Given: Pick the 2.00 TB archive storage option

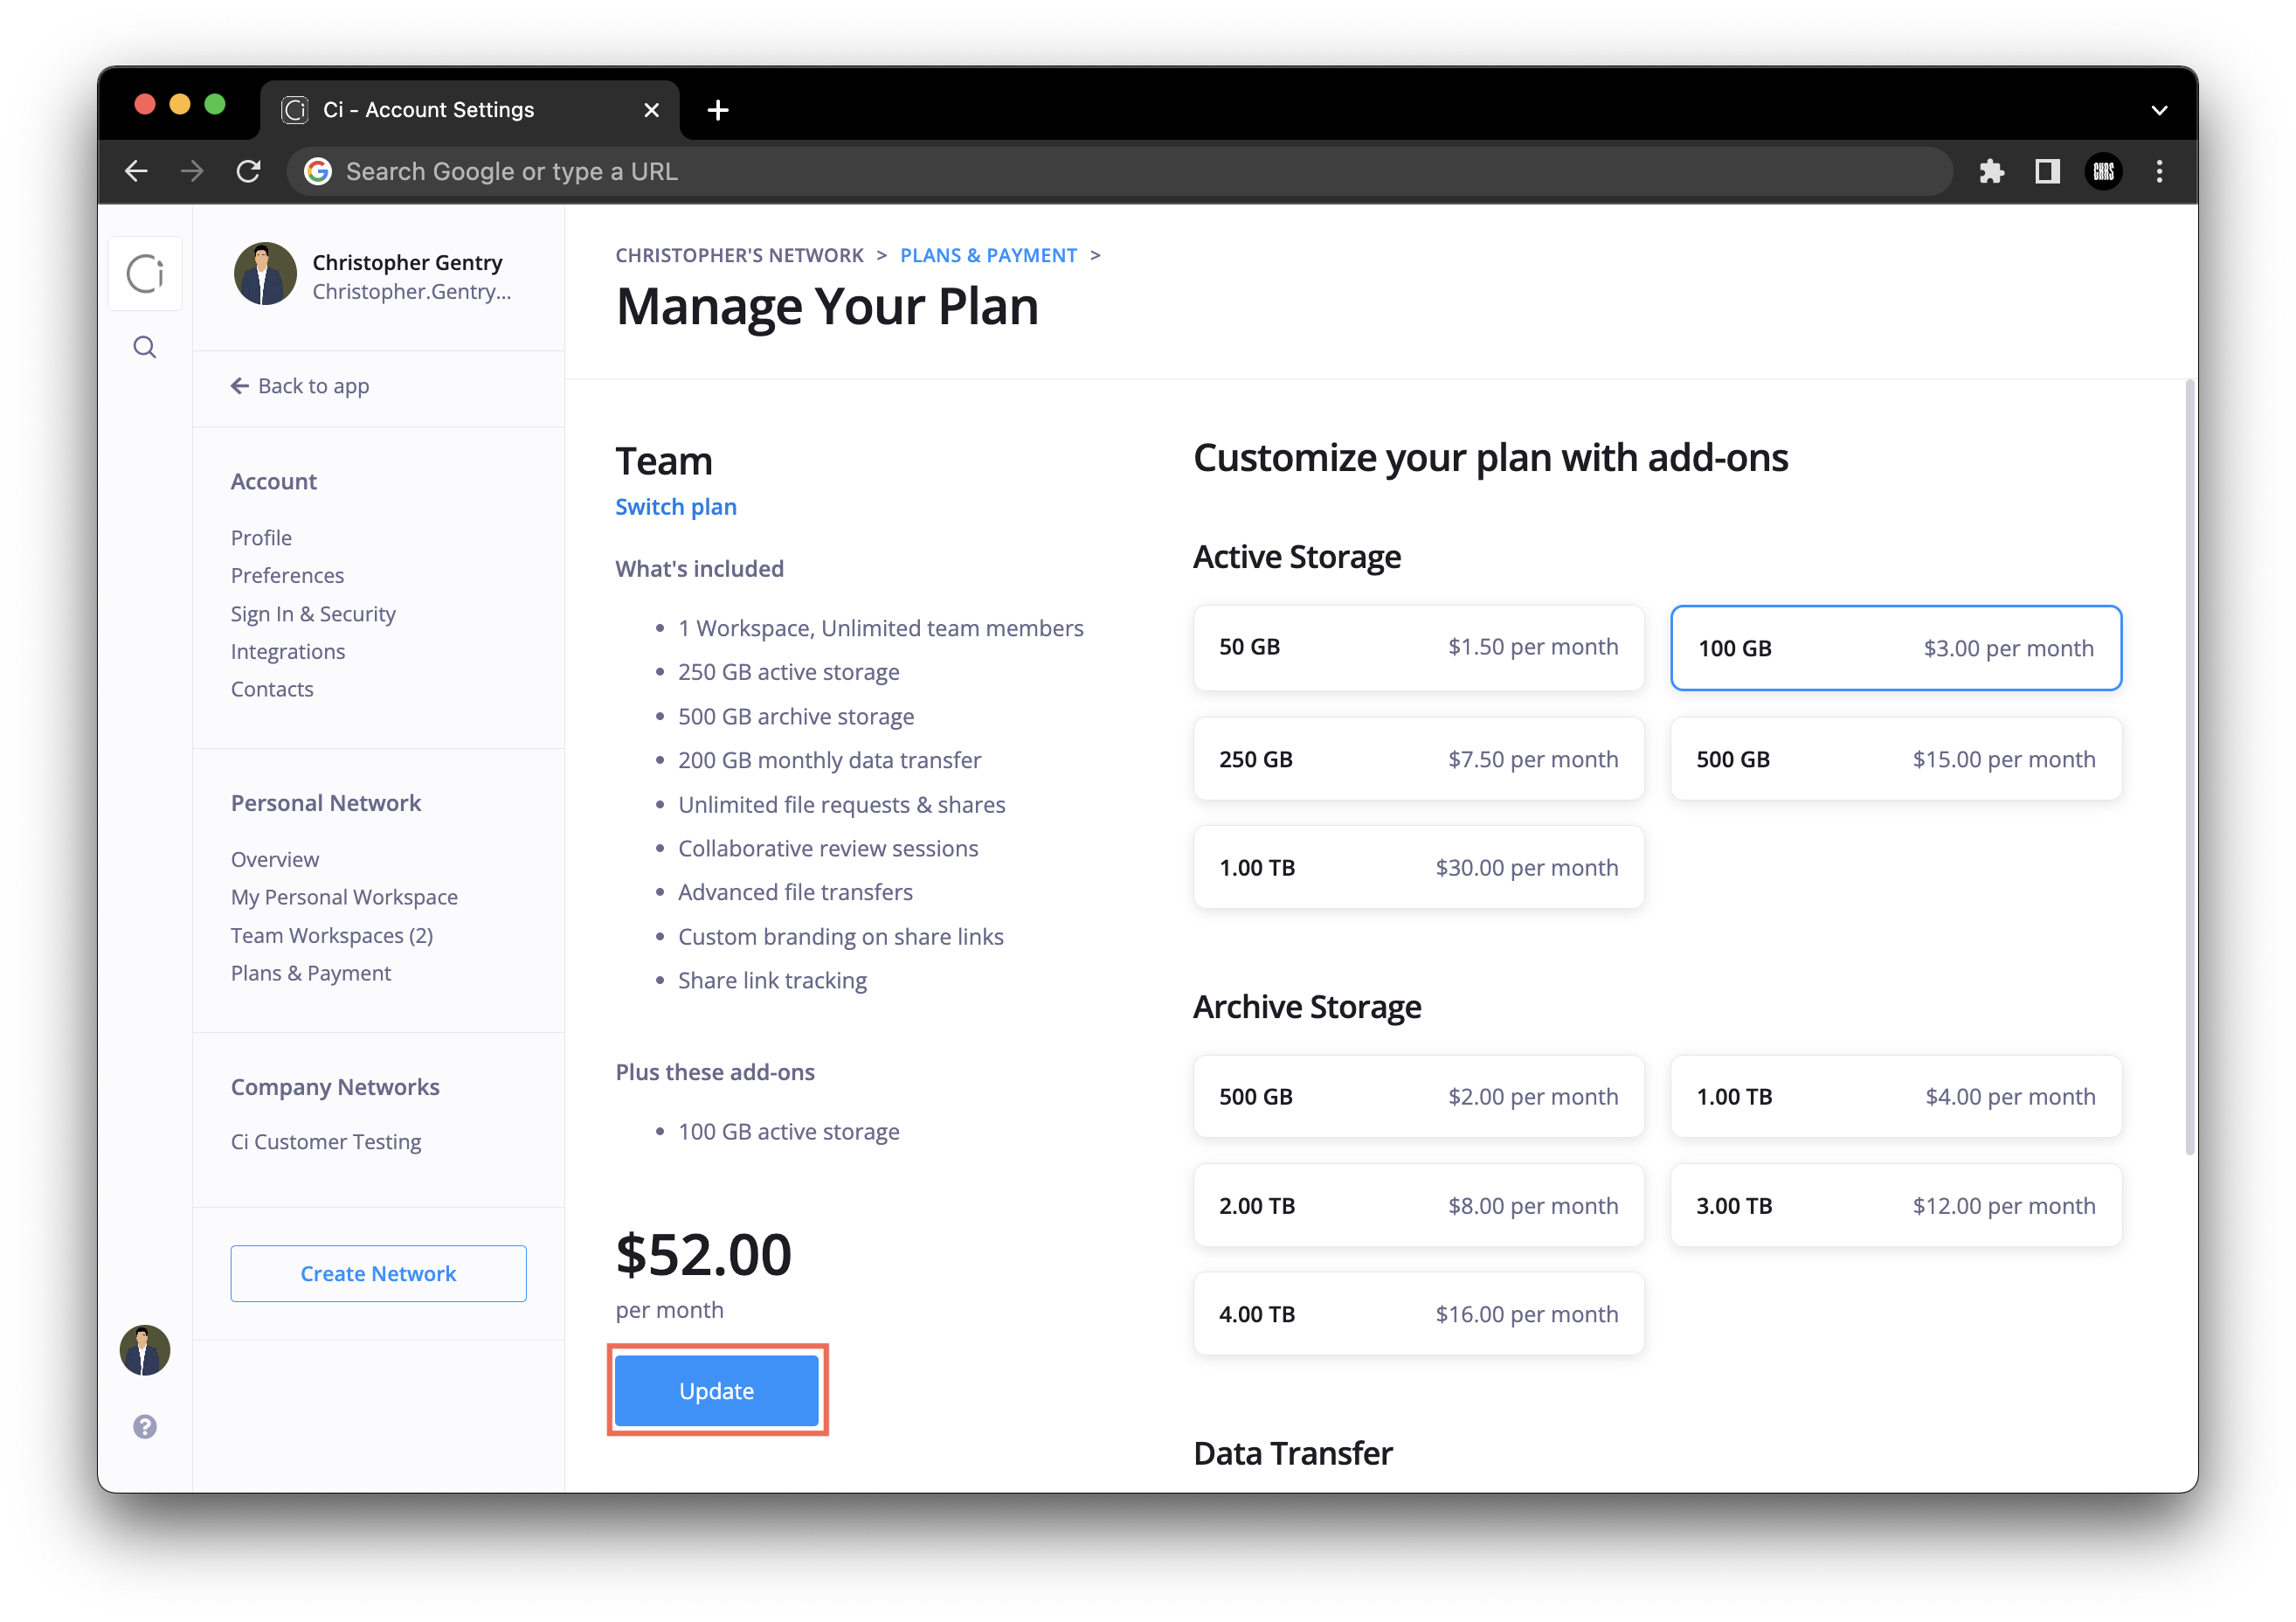Looking at the screenshot, I should click(x=1418, y=1205).
